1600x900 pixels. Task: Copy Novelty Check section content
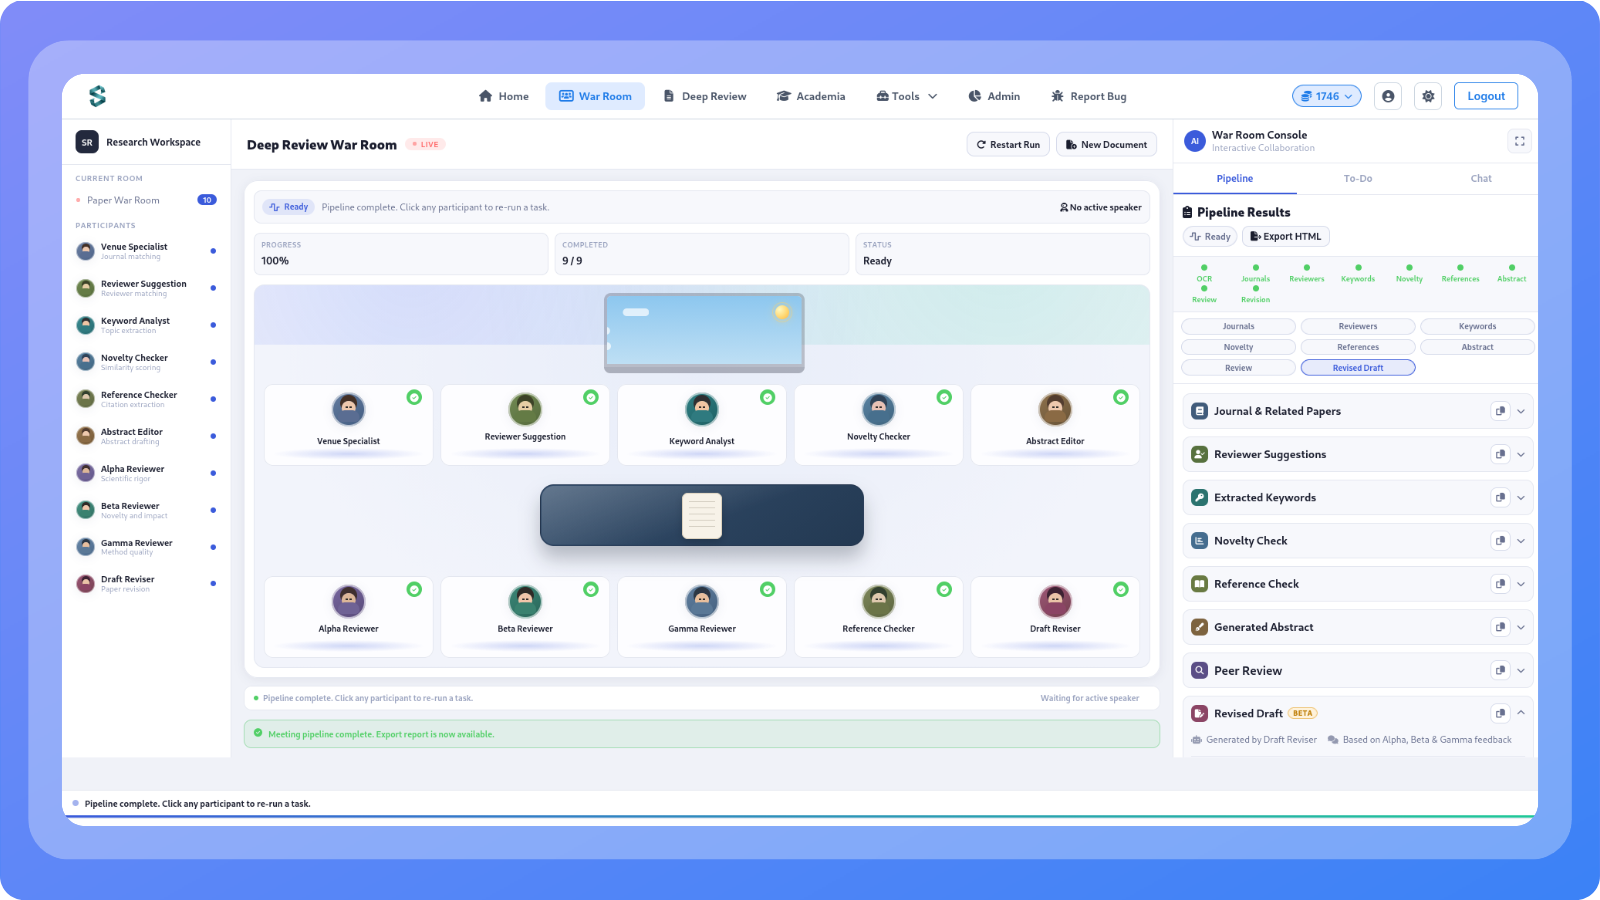pyautogui.click(x=1500, y=541)
